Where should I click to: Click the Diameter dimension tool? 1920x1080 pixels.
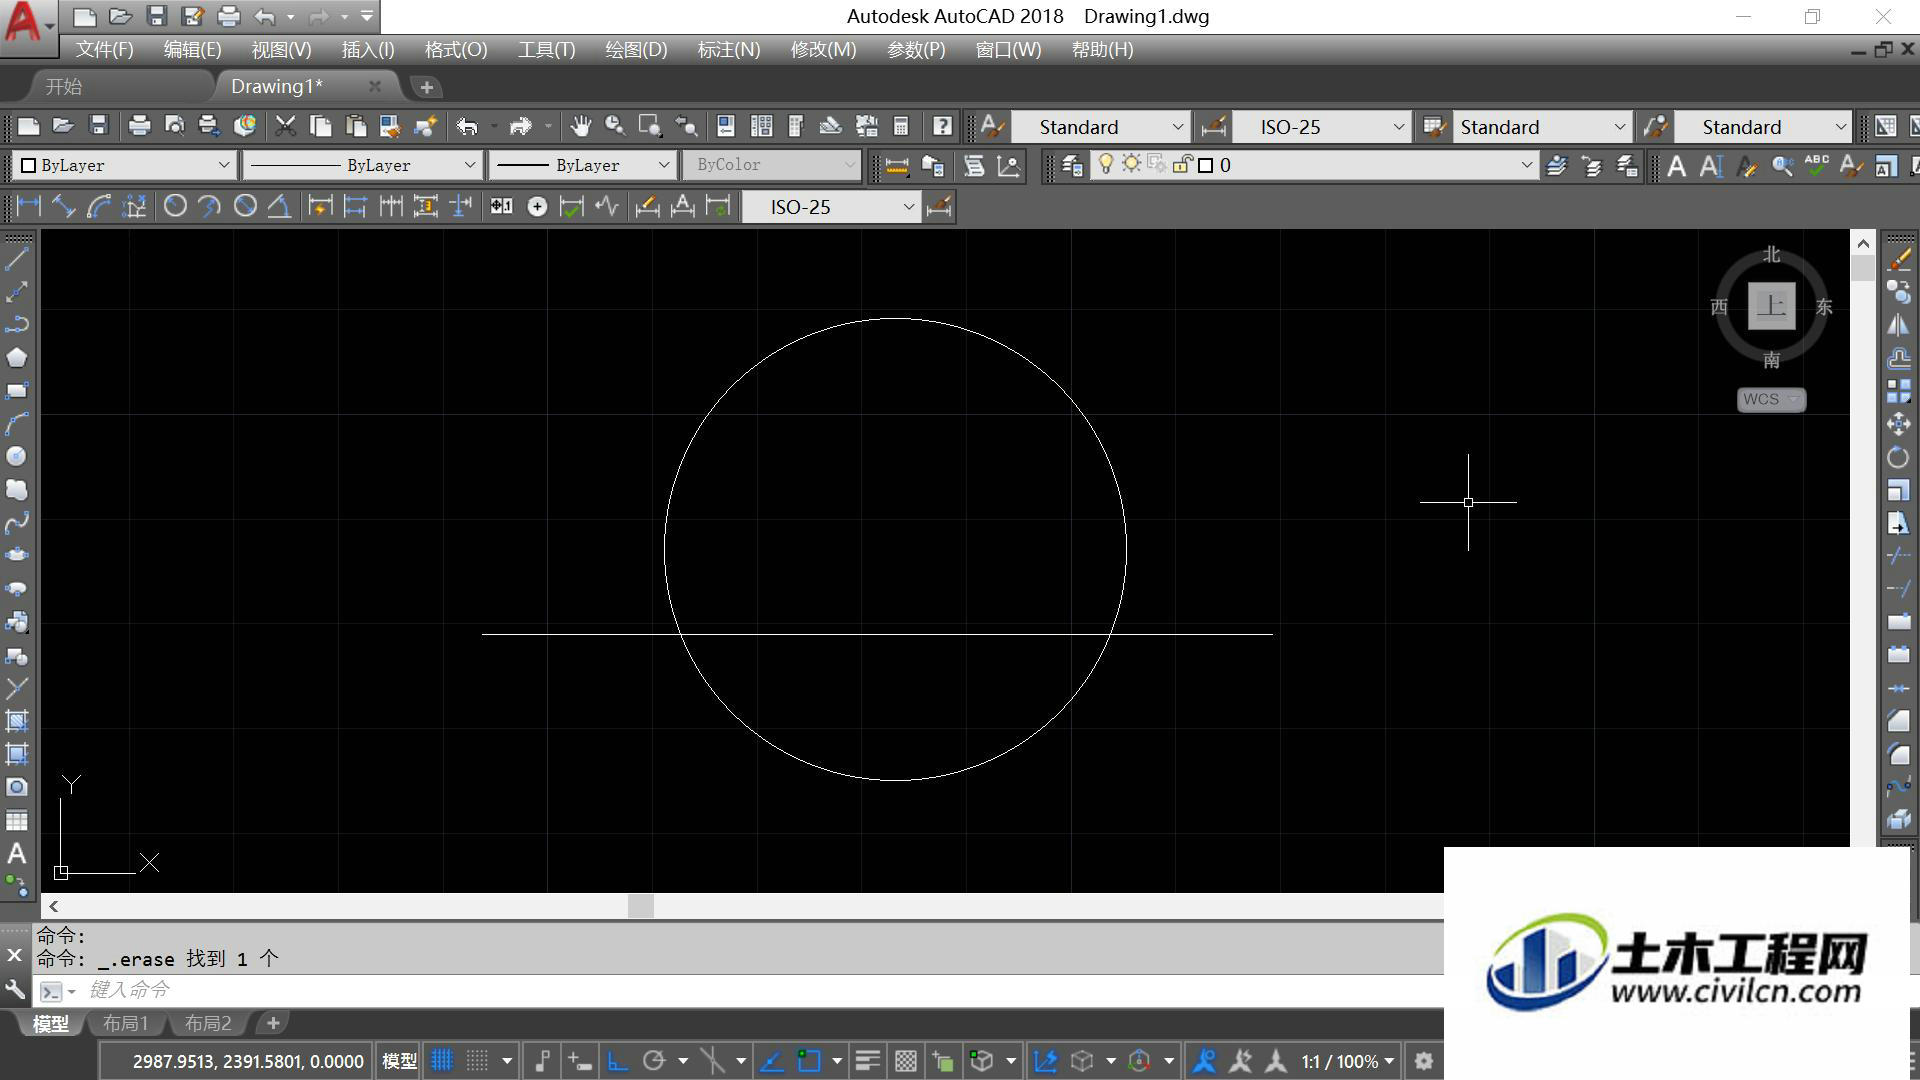[x=245, y=206]
